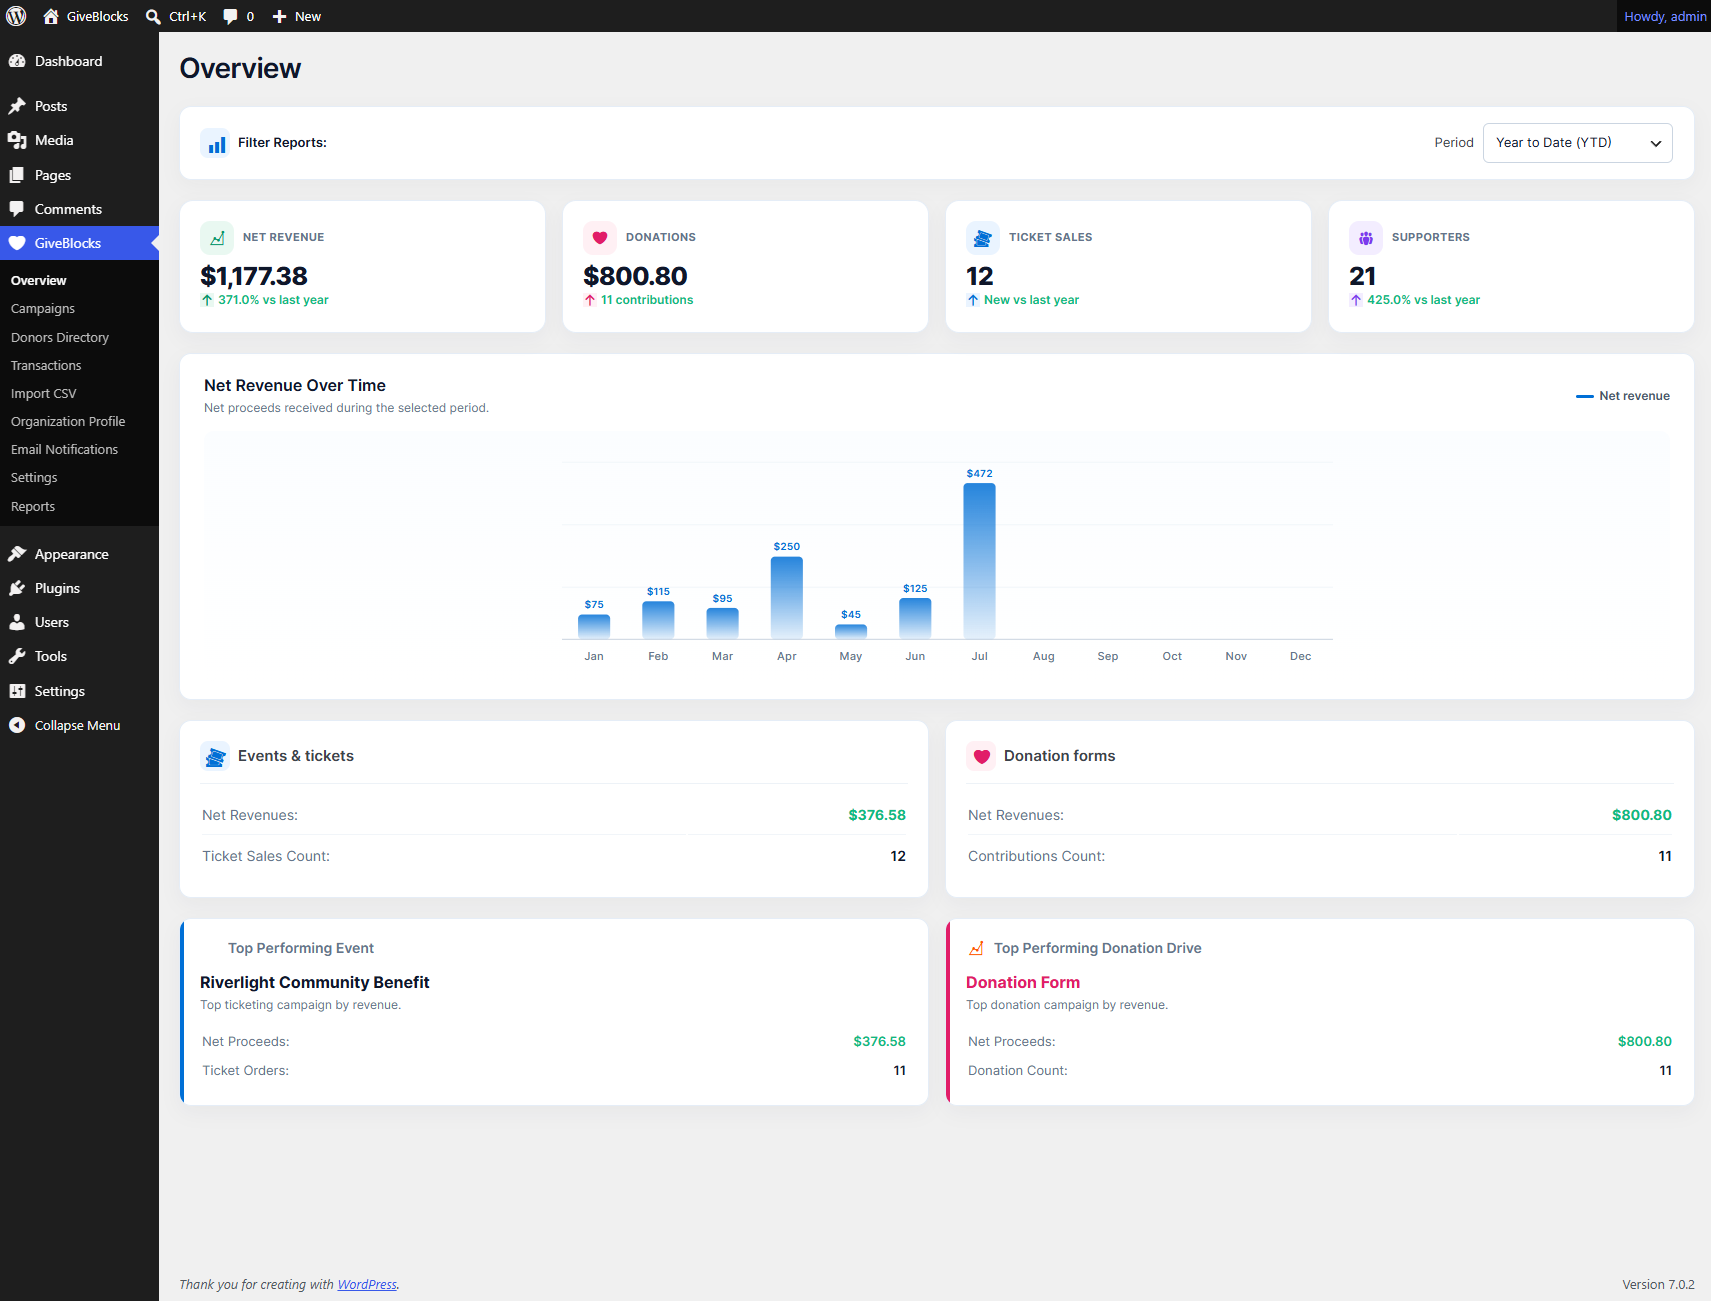This screenshot has width=1711, height=1301.
Task: Open GiveBlocks Settings submenu item
Action: [34, 478]
